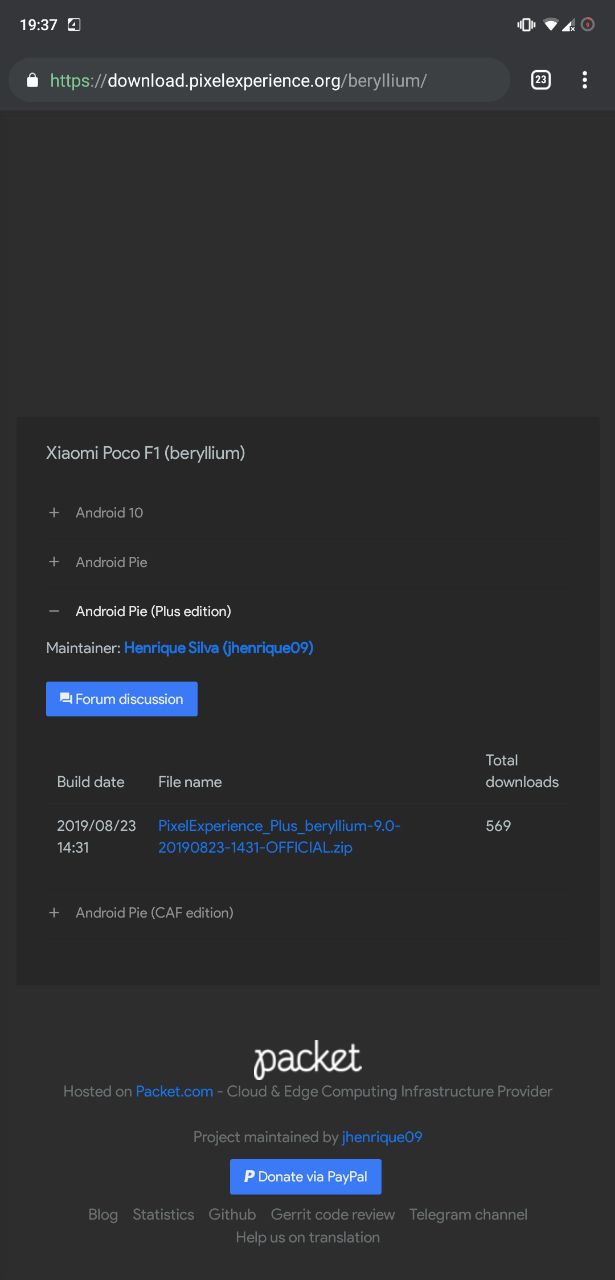Tap the screenshot notification icon beside the clock

[x=74, y=25]
